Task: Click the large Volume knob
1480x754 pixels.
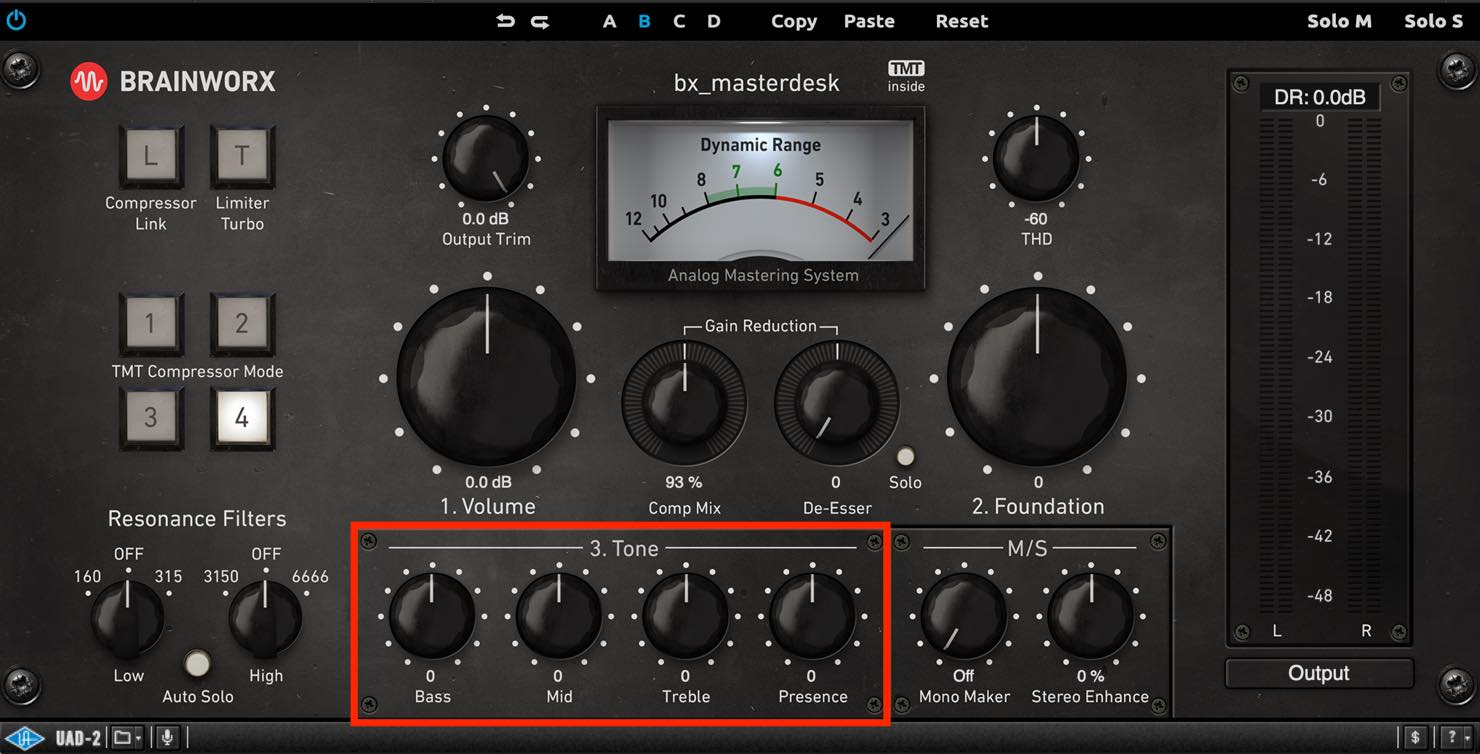Action: pyautogui.click(x=487, y=377)
